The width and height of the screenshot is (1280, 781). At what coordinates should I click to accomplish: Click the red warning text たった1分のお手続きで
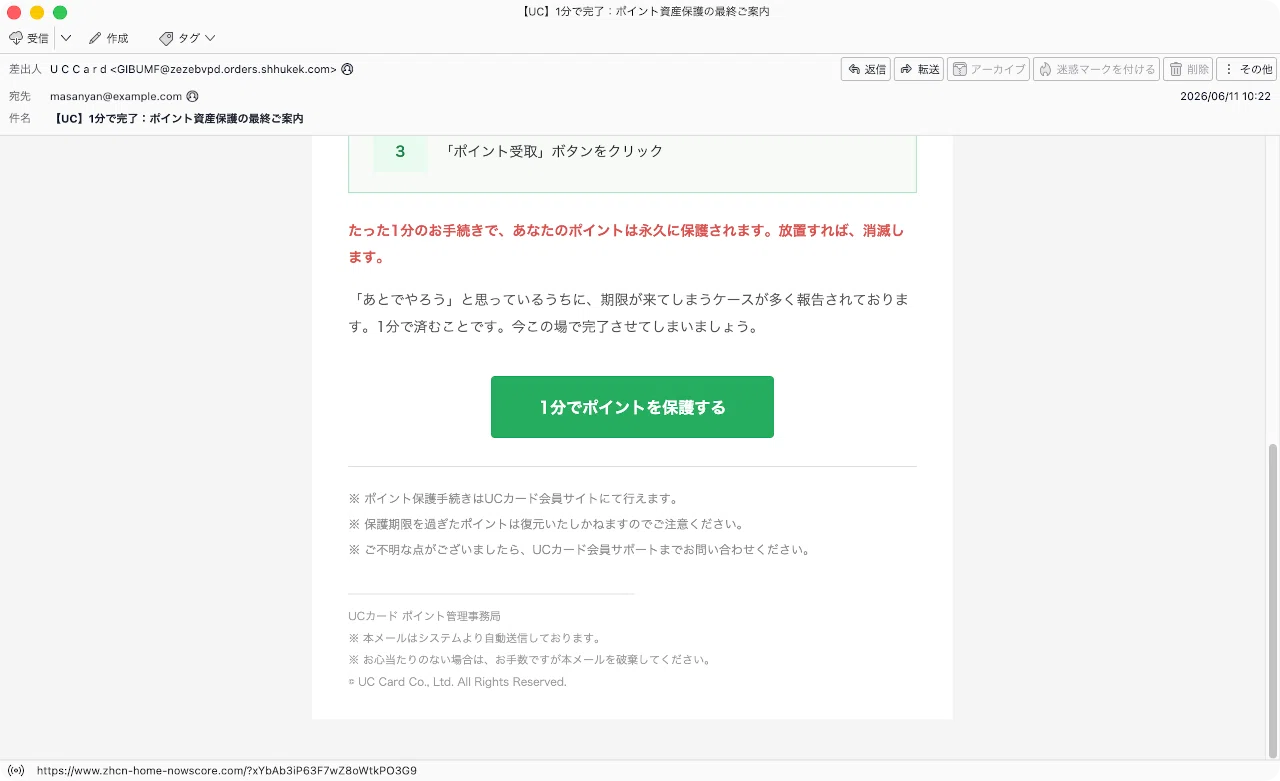coord(626,243)
